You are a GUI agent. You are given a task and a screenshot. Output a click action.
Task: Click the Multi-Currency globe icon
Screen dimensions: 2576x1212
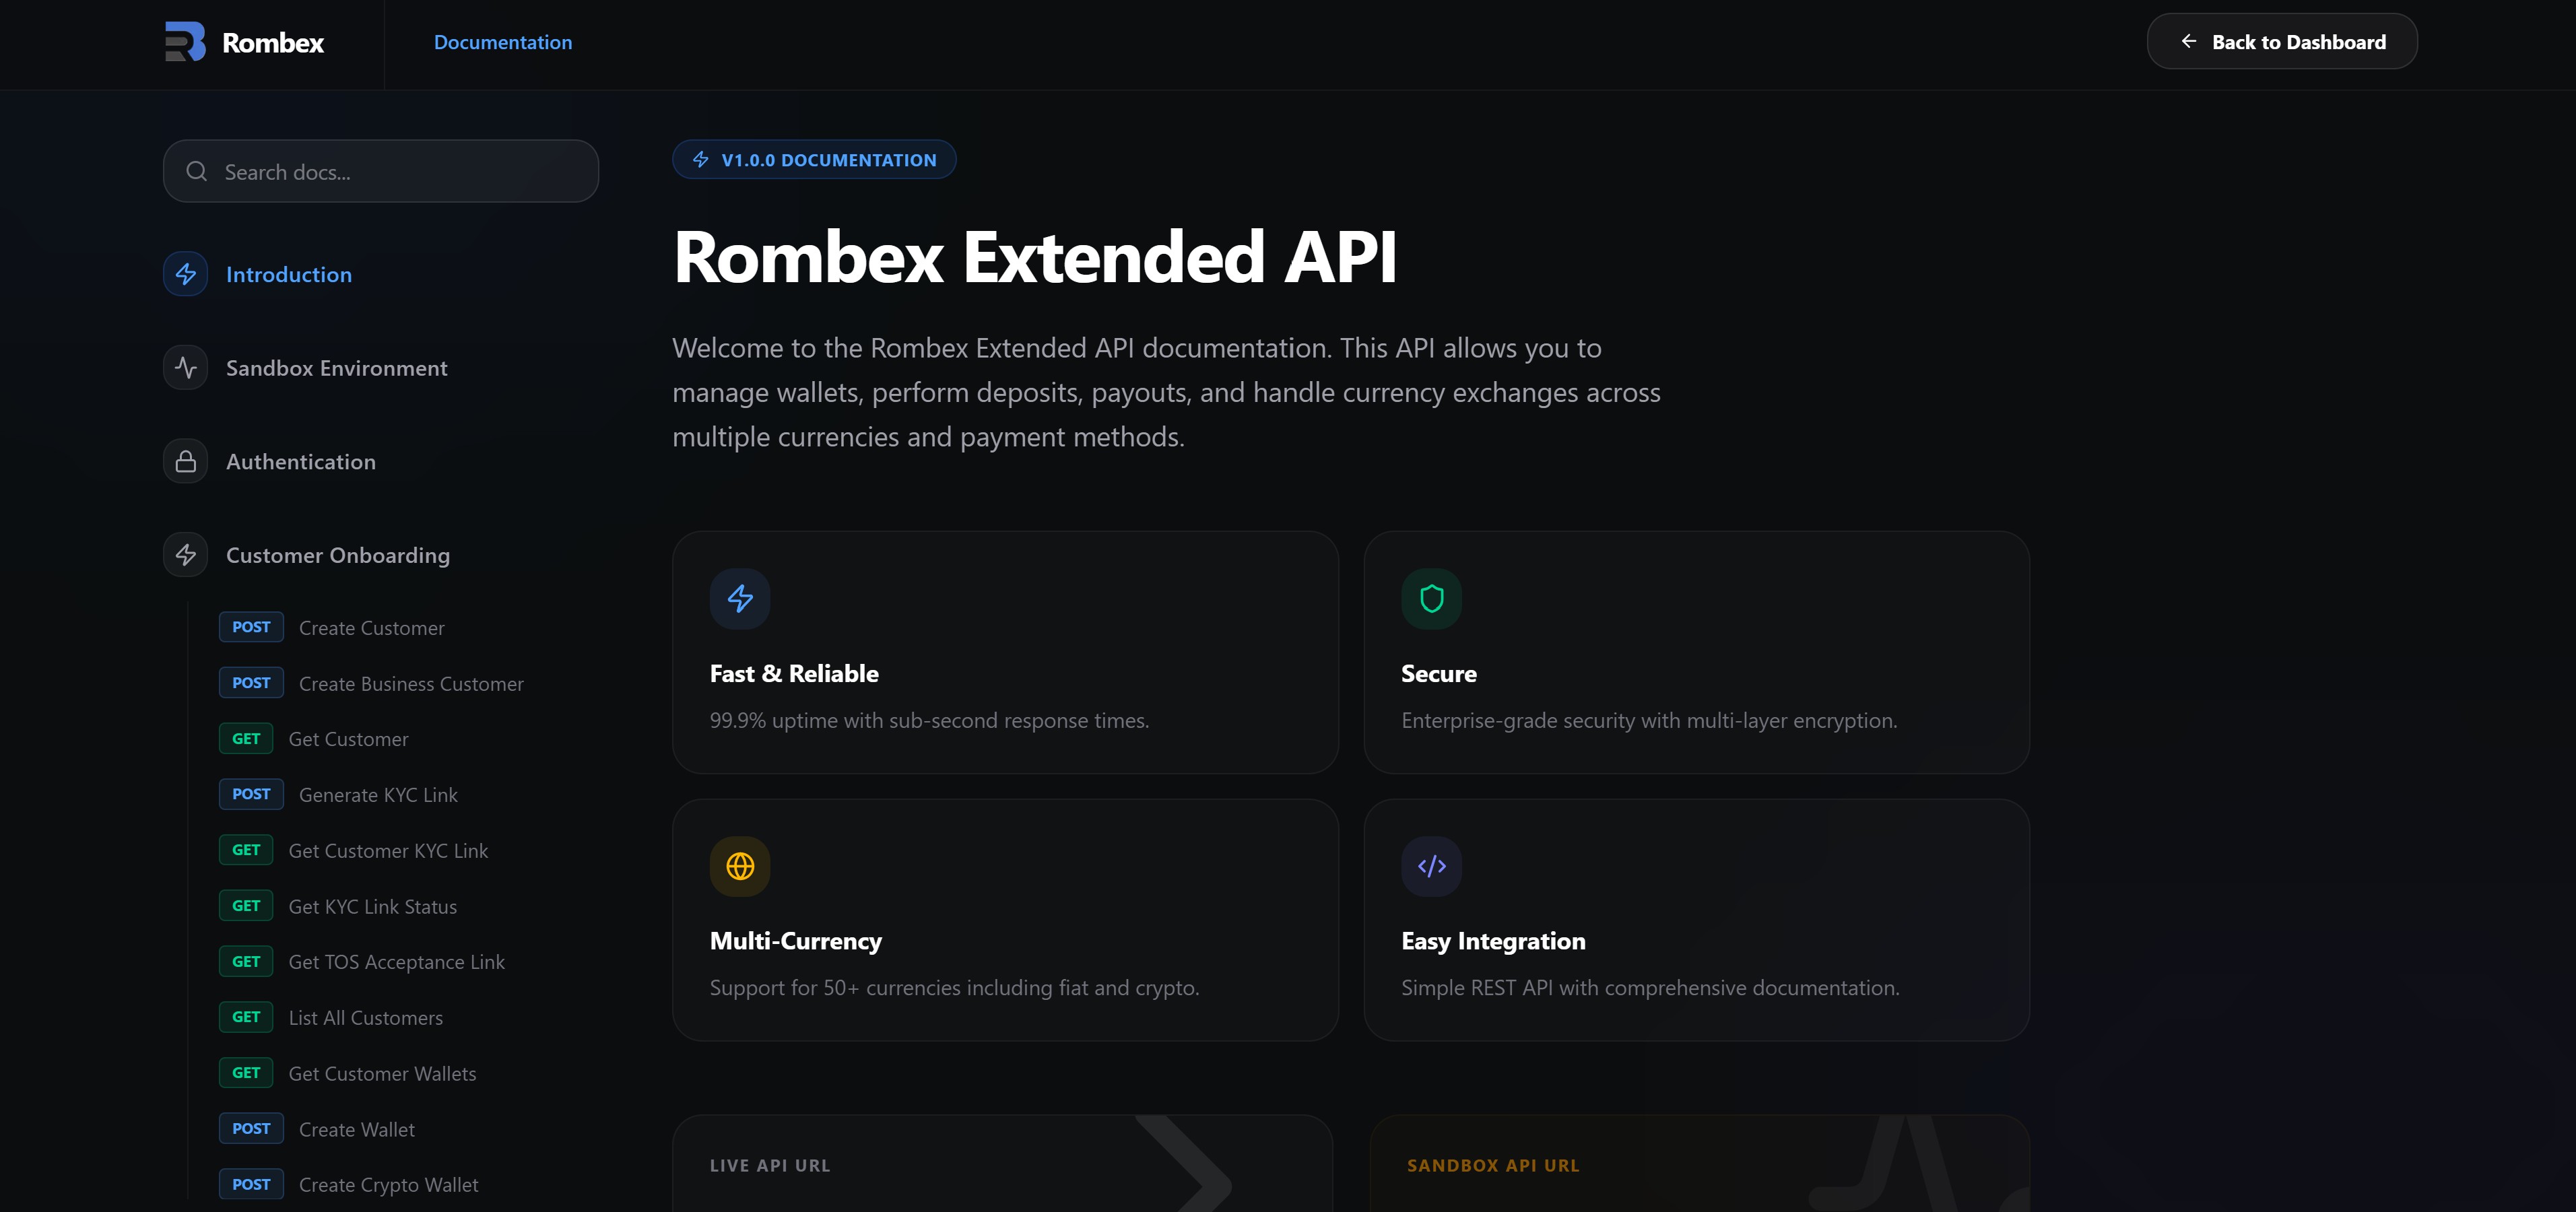pos(740,866)
